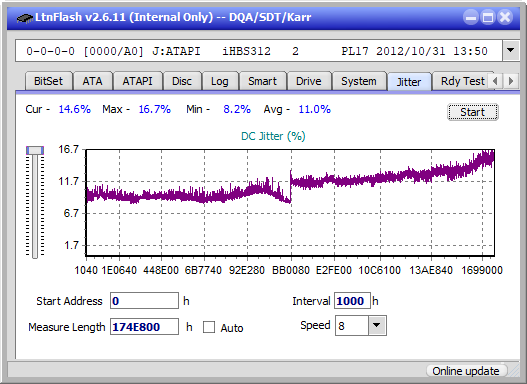Select the Jitter tab

[409, 82]
